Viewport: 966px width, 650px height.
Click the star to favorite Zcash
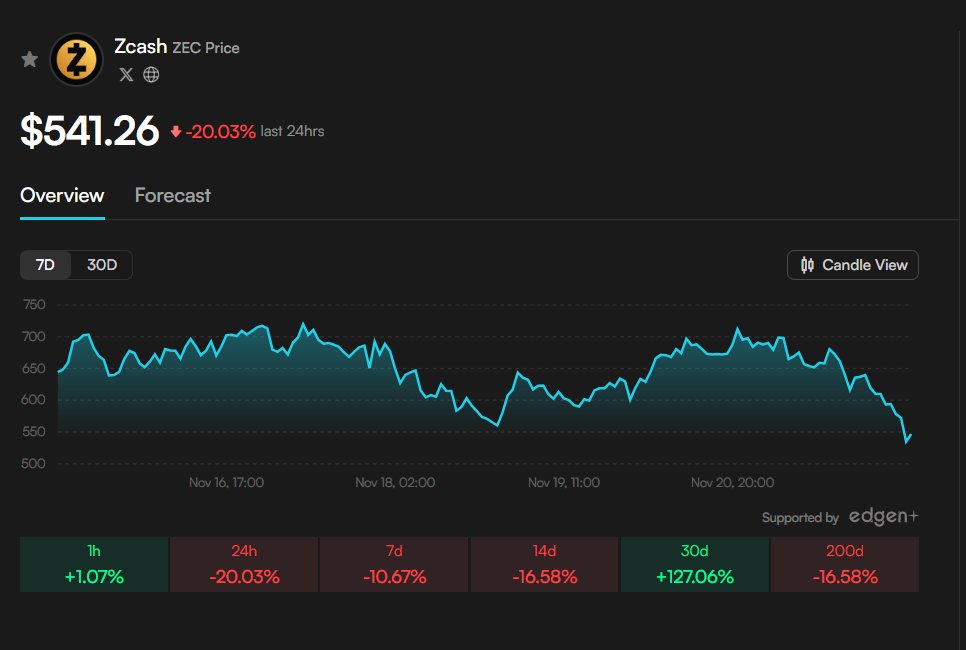pos(29,59)
